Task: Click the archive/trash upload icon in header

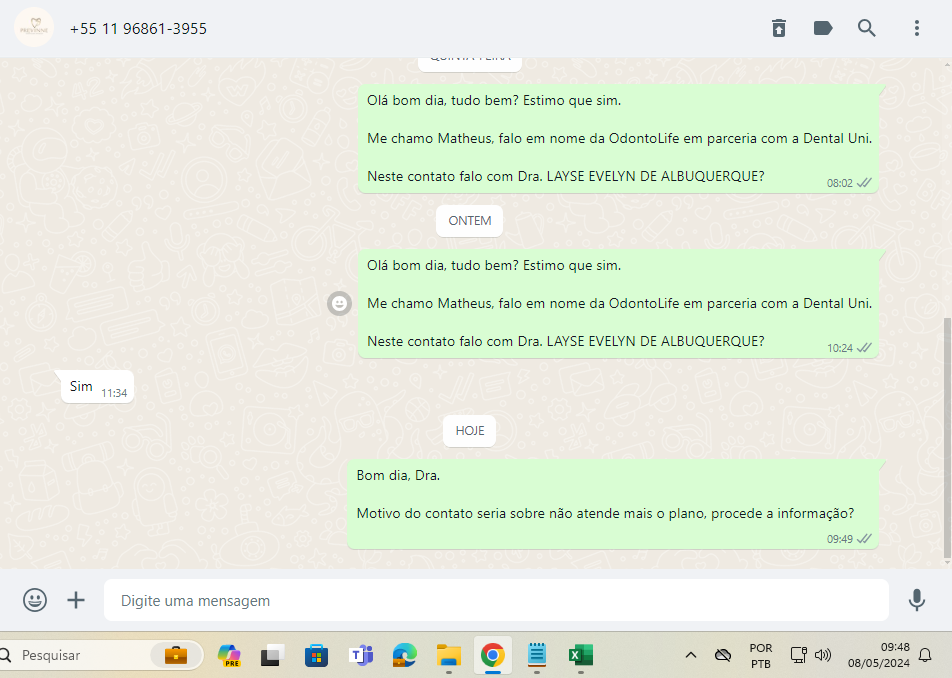Action: click(779, 28)
